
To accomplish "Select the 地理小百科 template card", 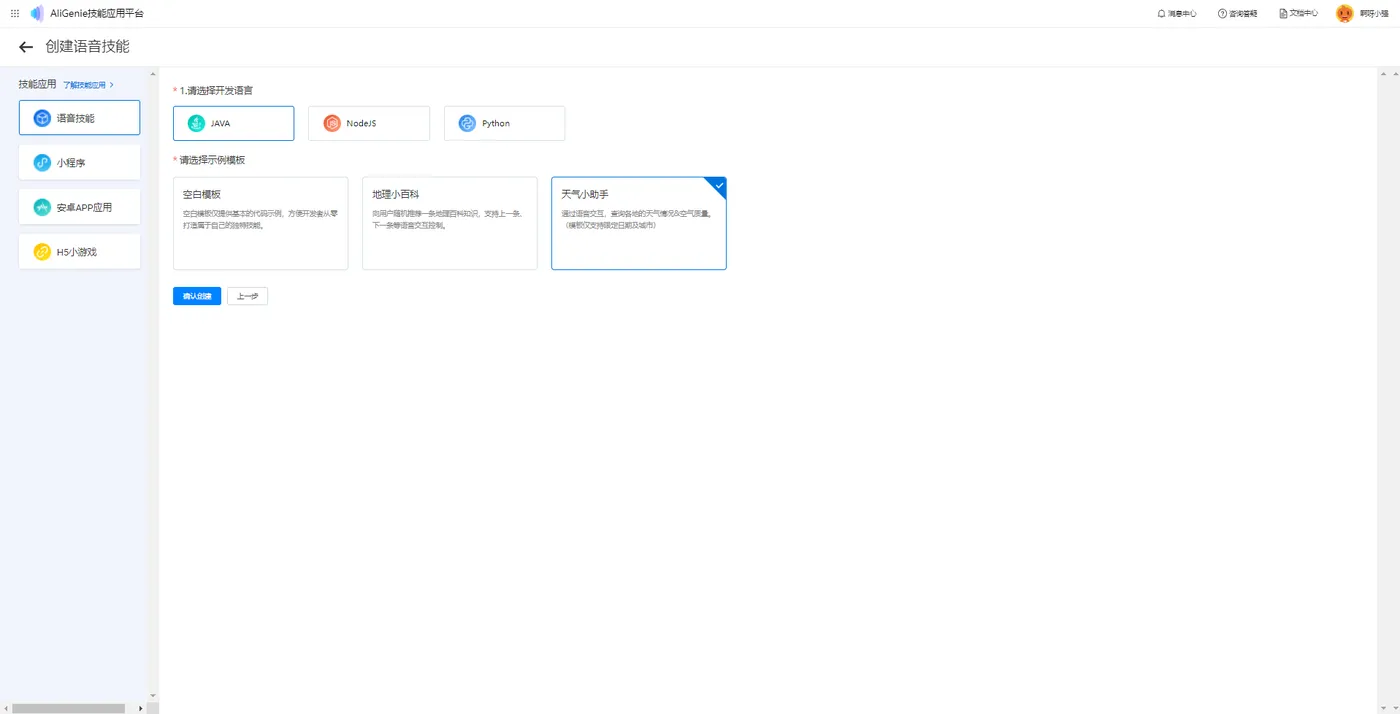I will point(449,223).
